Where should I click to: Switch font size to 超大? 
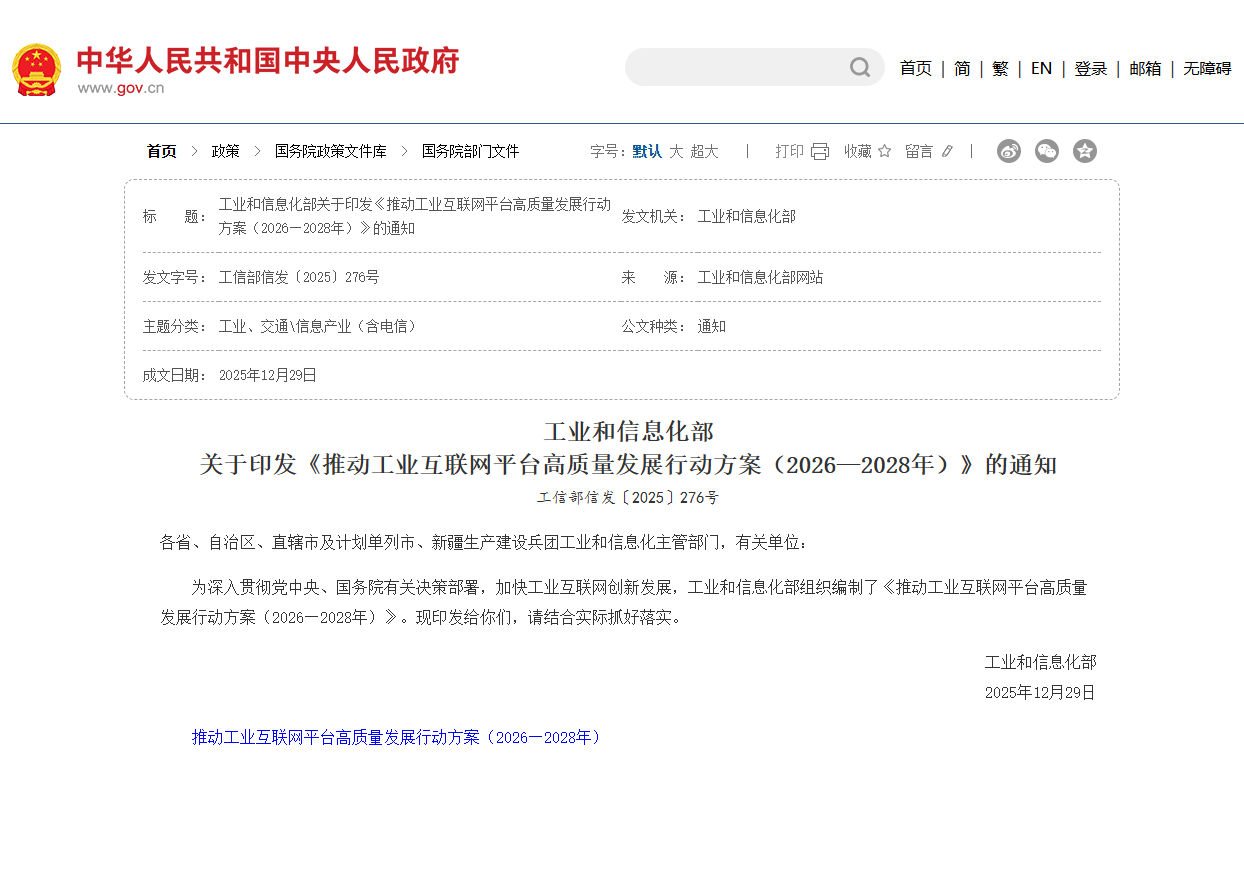(702, 151)
